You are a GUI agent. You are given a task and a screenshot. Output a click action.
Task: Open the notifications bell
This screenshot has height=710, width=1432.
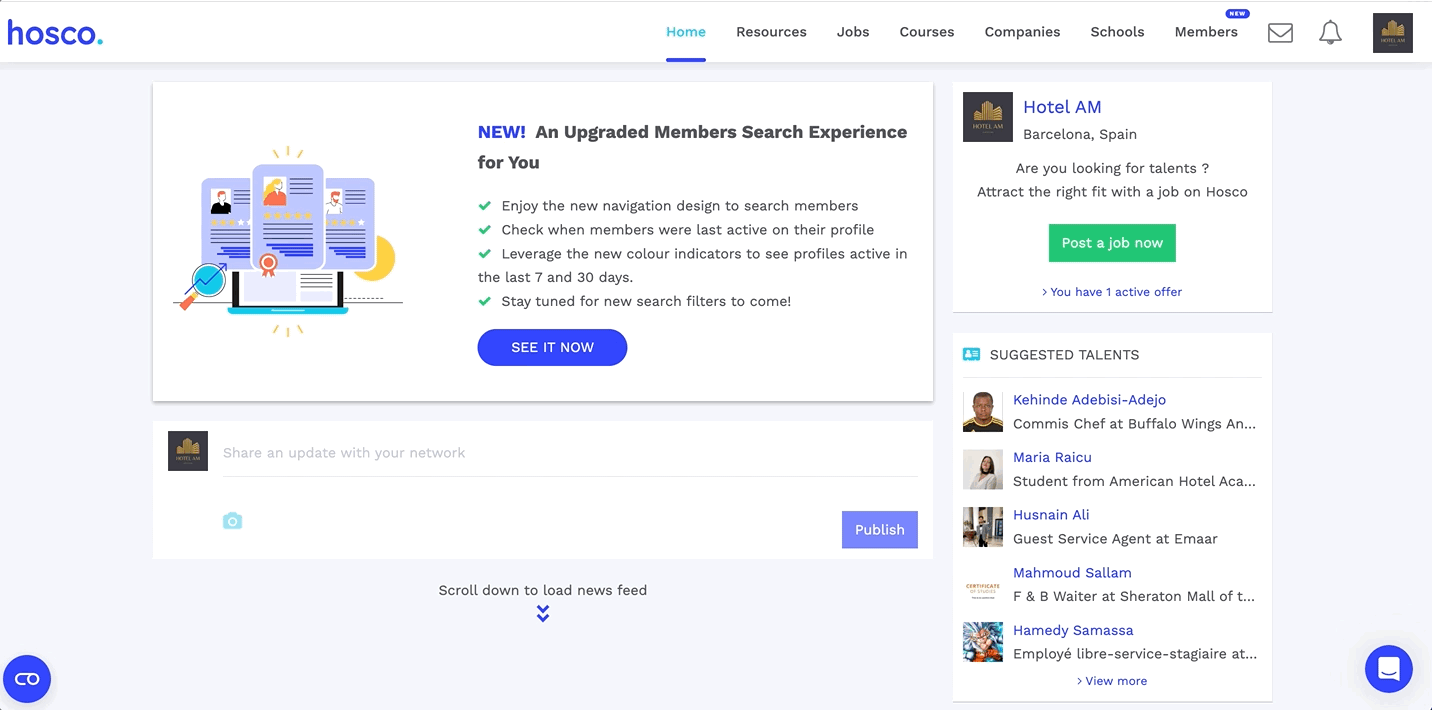click(x=1330, y=33)
